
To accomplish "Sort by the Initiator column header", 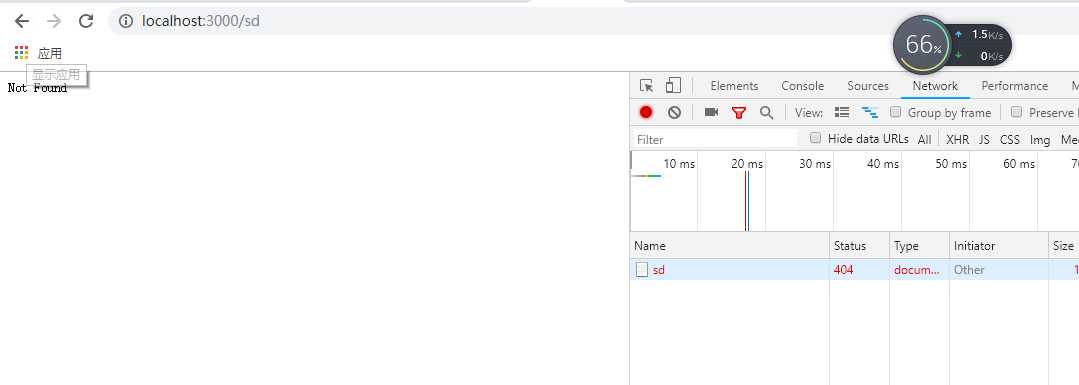I will [x=999, y=246].
